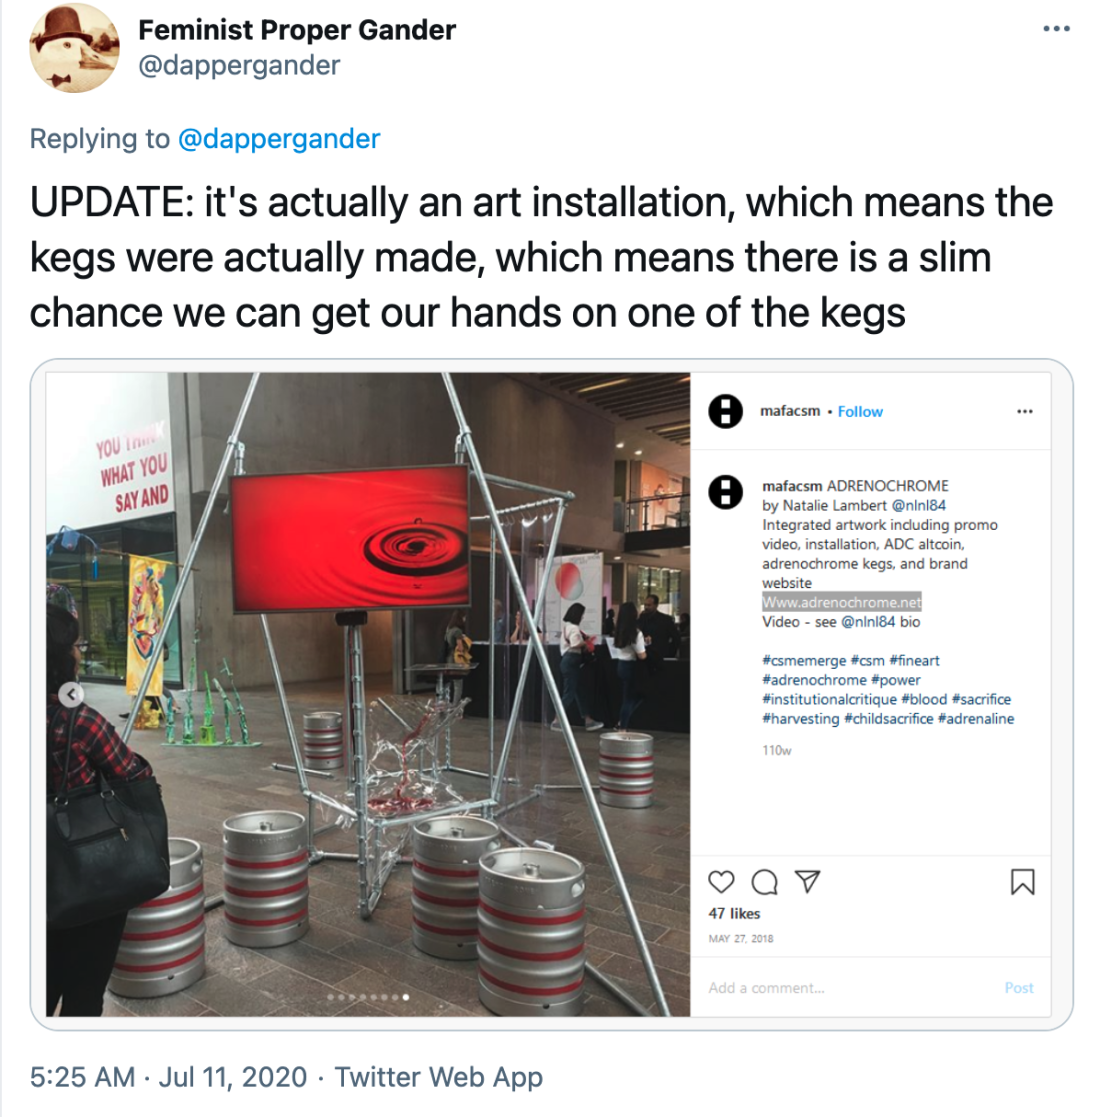
Task: Like the Instagram post with heart icon
Action: [x=721, y=882]
